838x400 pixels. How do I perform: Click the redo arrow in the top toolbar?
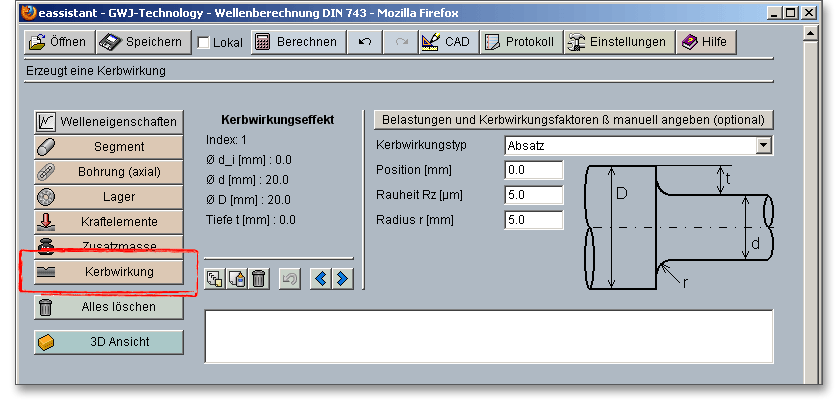[x=400, y=42]
